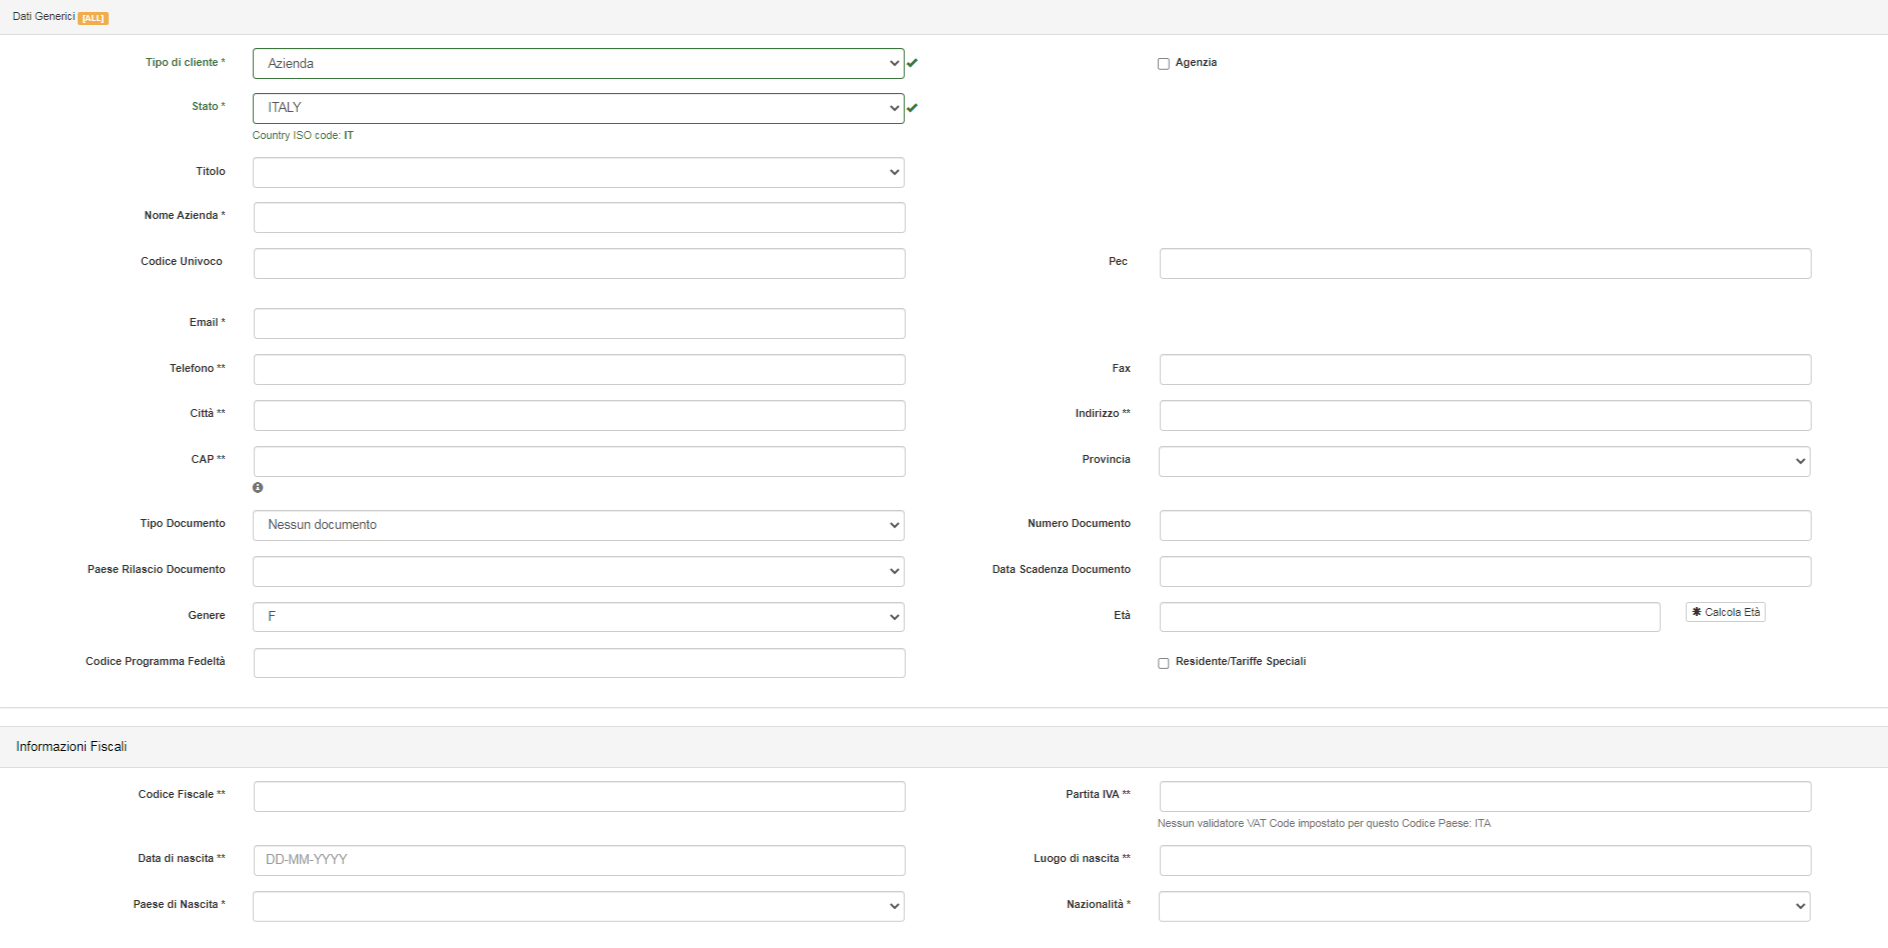Click the ALL badge next to Dati Generici
The image size is (1888, 948).
[93, 18]
